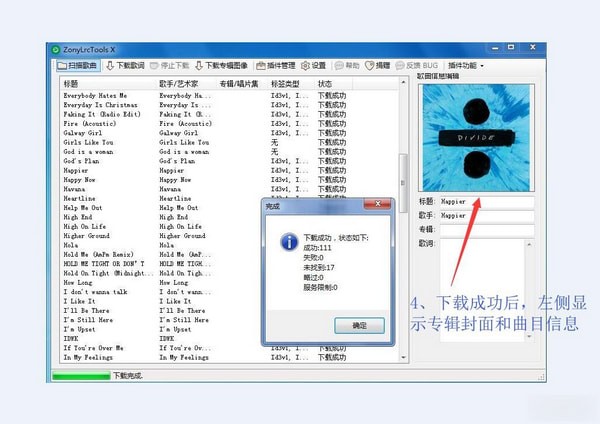The width and height of the screenshot is (600, 424).
Task: Select the Happier song row
Action: [x=230, y=171]
